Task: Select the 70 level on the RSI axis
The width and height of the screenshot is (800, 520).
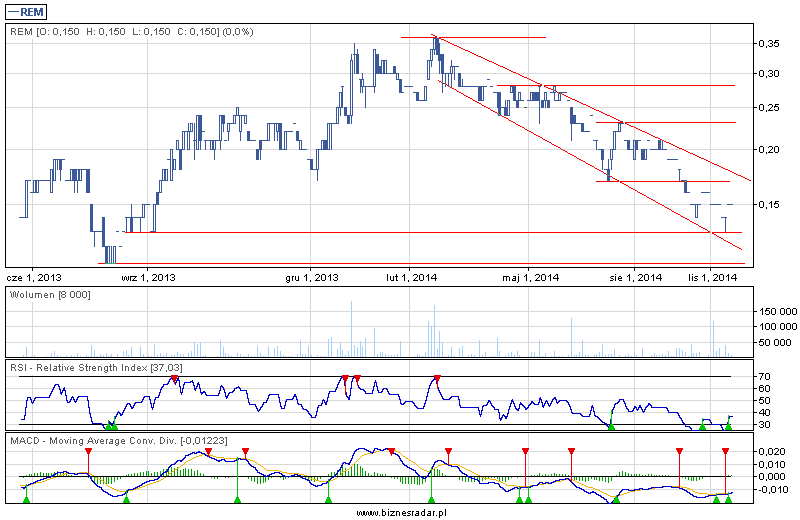Action: coord(764,377)
